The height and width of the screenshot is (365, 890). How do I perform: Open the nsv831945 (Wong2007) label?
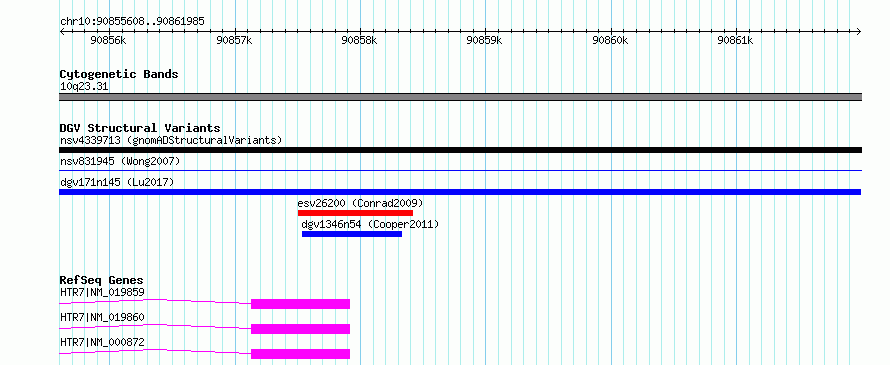tap(120, 162)
